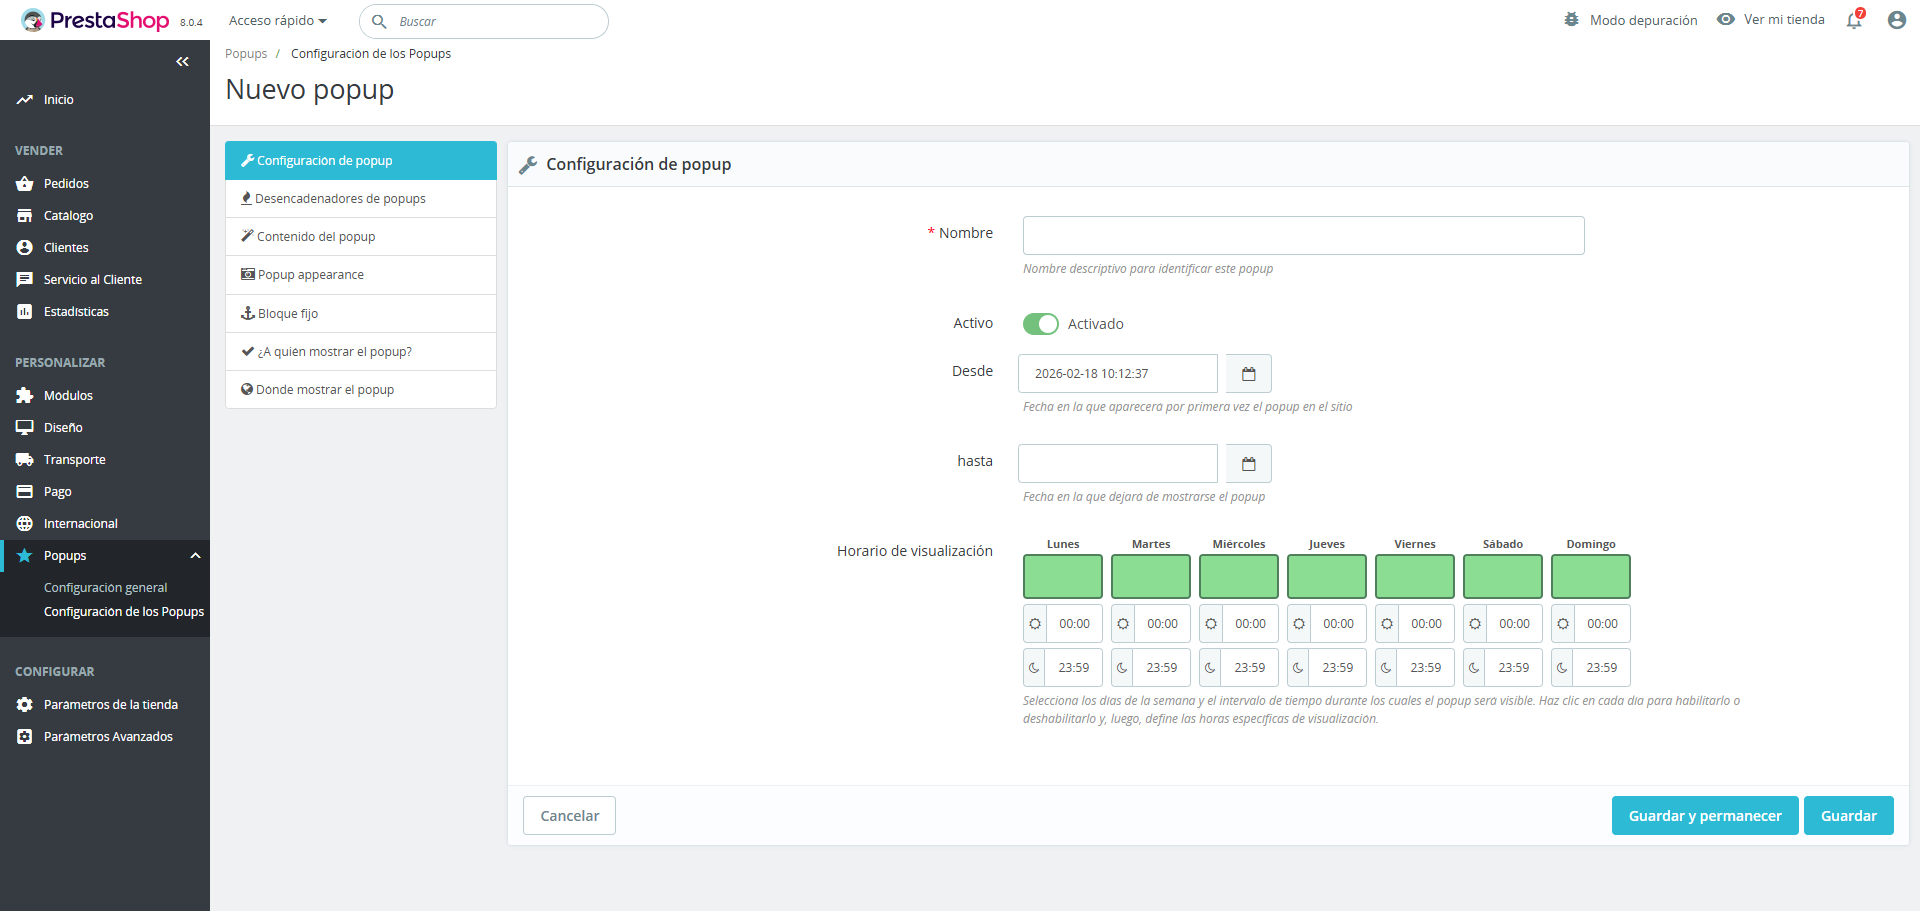Image resolution: width=1920 pixels, height=911 pixels.
Task: Switch to Donde mostrar el popup tab
Action: tap(361, 390)
